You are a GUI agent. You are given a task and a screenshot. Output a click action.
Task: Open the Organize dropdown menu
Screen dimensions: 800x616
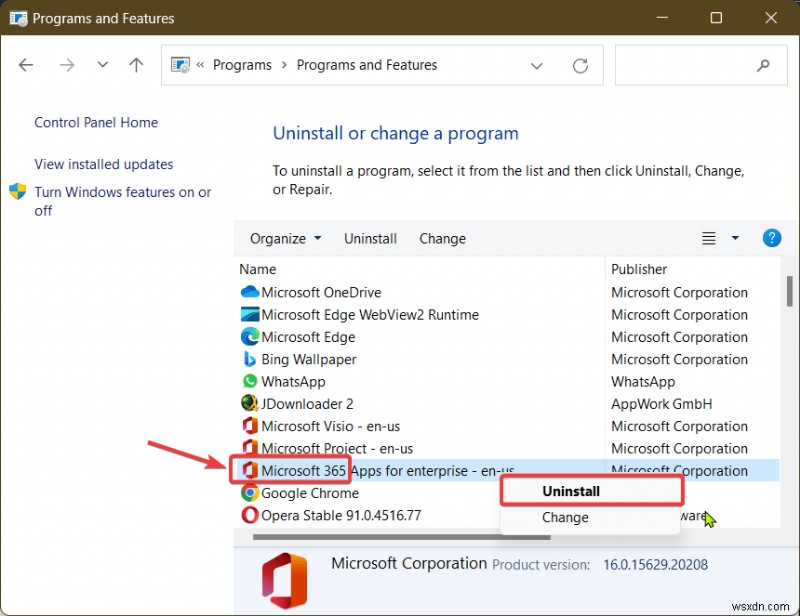coord(285,239)
